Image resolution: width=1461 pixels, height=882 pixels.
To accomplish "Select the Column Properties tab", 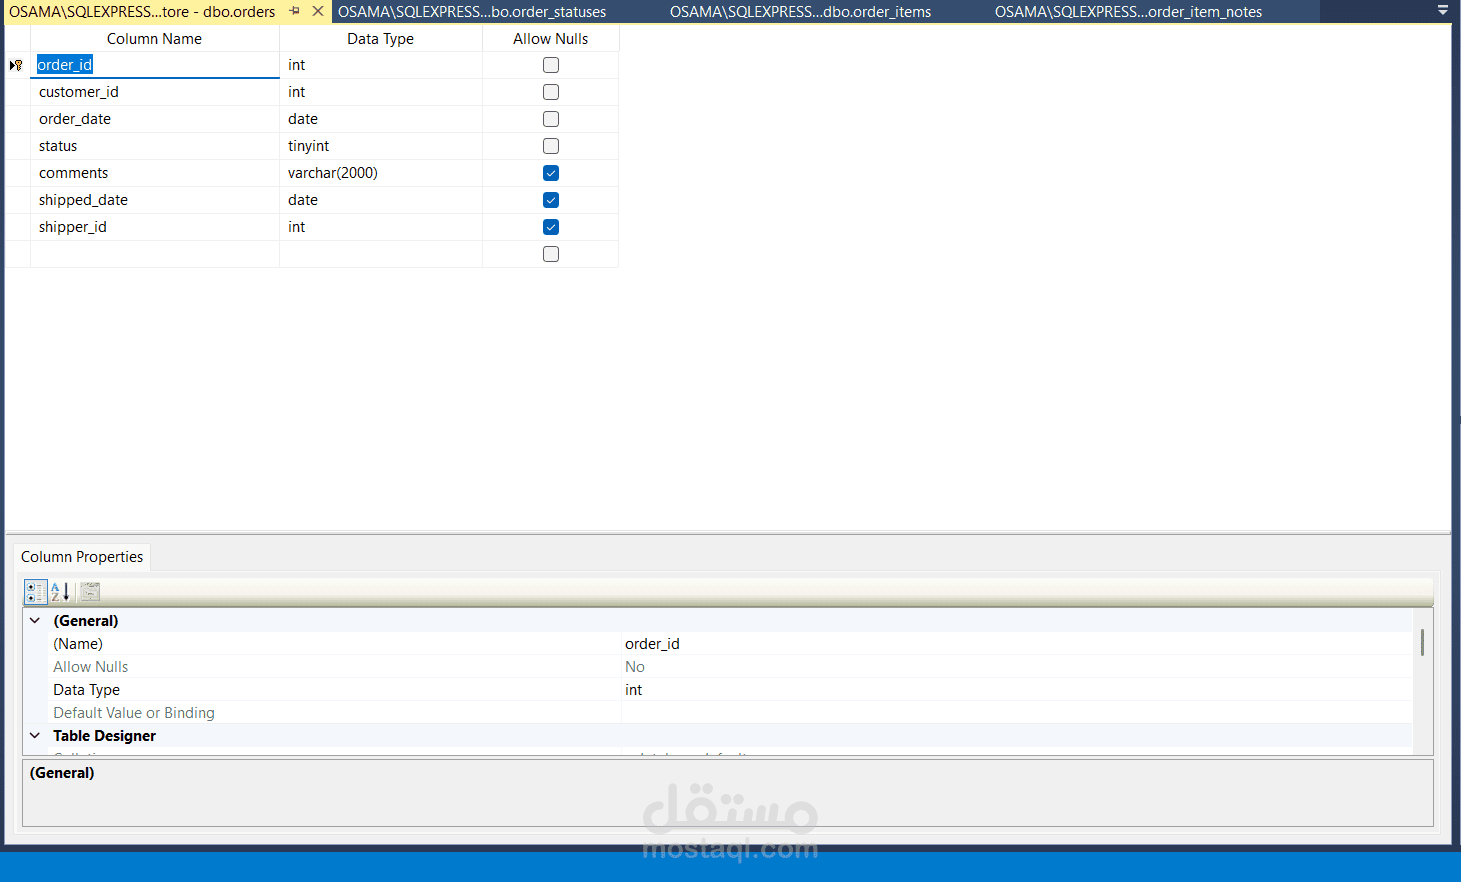I will click(82, 557).
